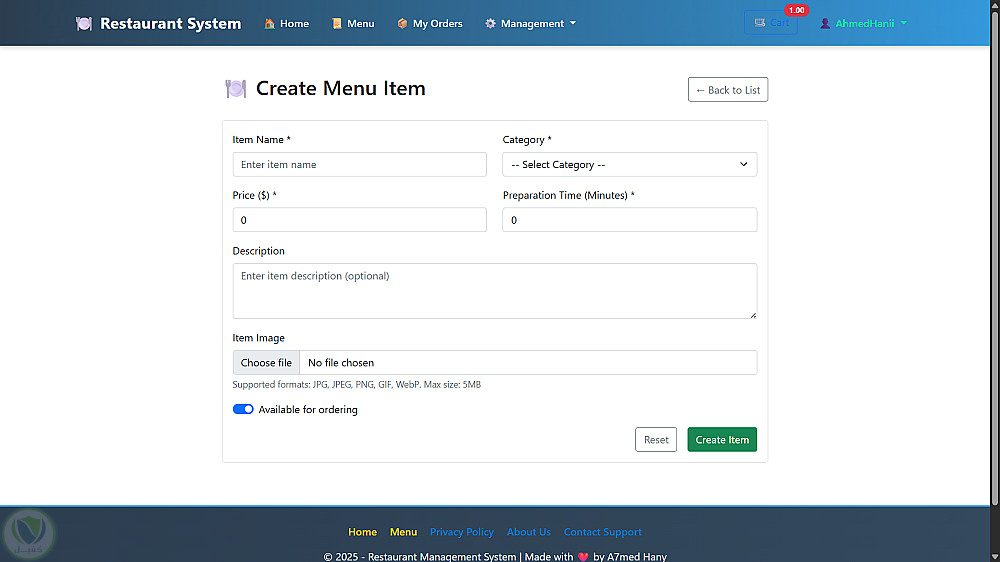Click the Menu scroll icon in navbar
1000x562 pixels.
click(x=337, y=23)
